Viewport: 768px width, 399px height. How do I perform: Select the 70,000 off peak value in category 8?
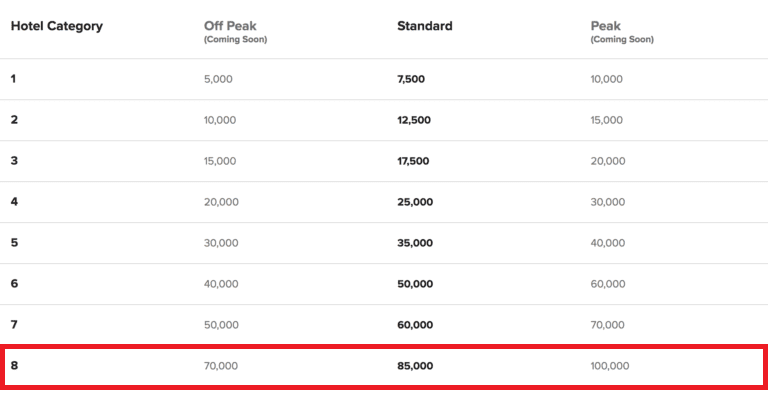(220, 366)
